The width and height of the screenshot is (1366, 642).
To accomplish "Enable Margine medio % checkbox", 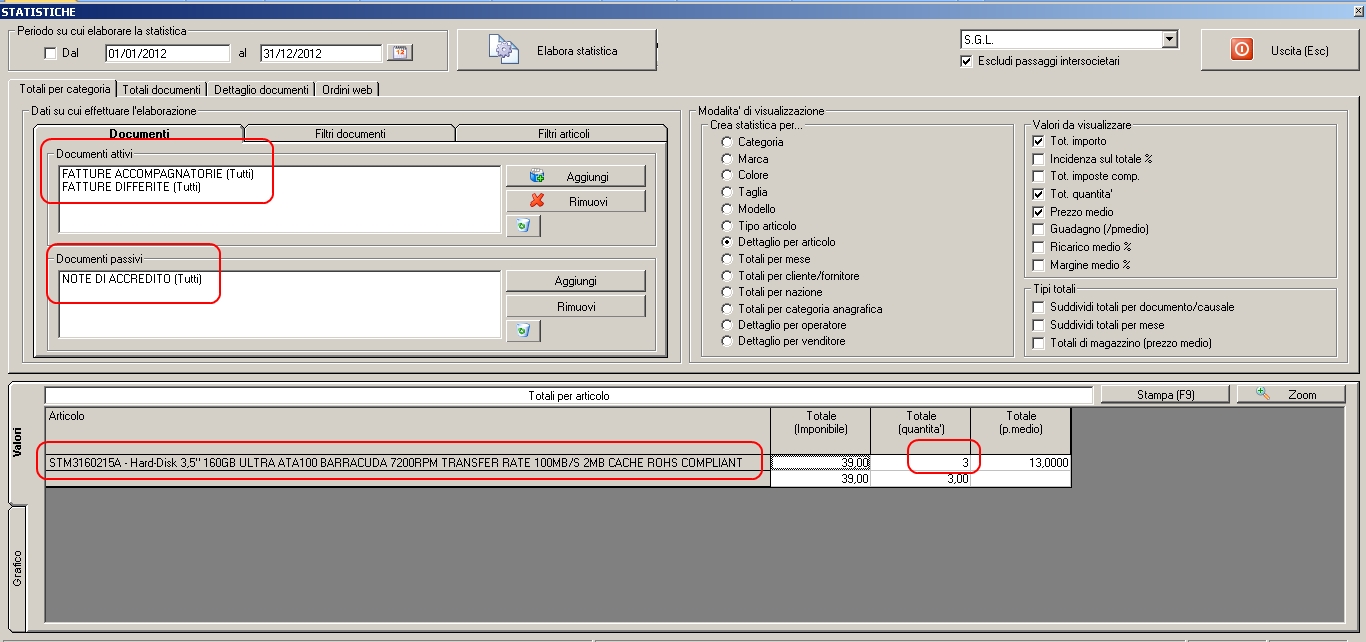I will click(1039, 265).
